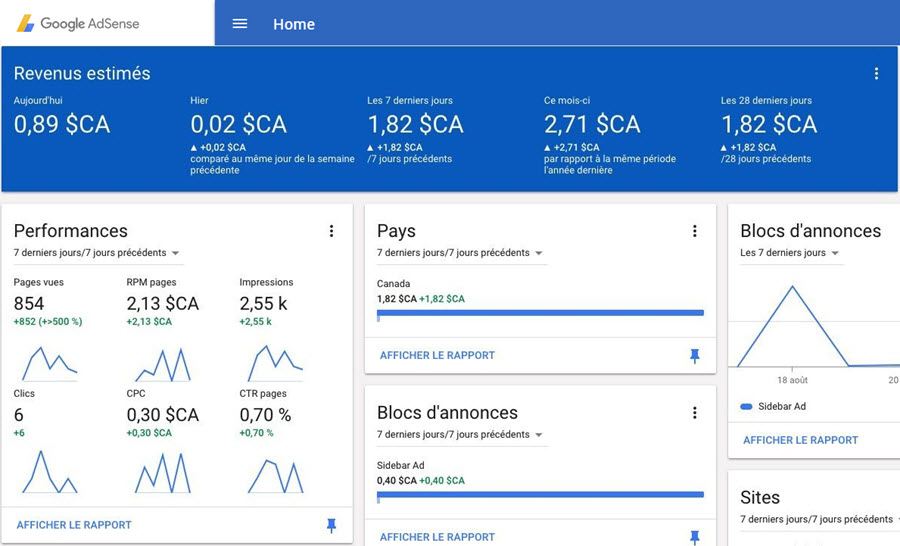
Task: Click the Clics sparkline chart
Action: click(x=49, y=472)
